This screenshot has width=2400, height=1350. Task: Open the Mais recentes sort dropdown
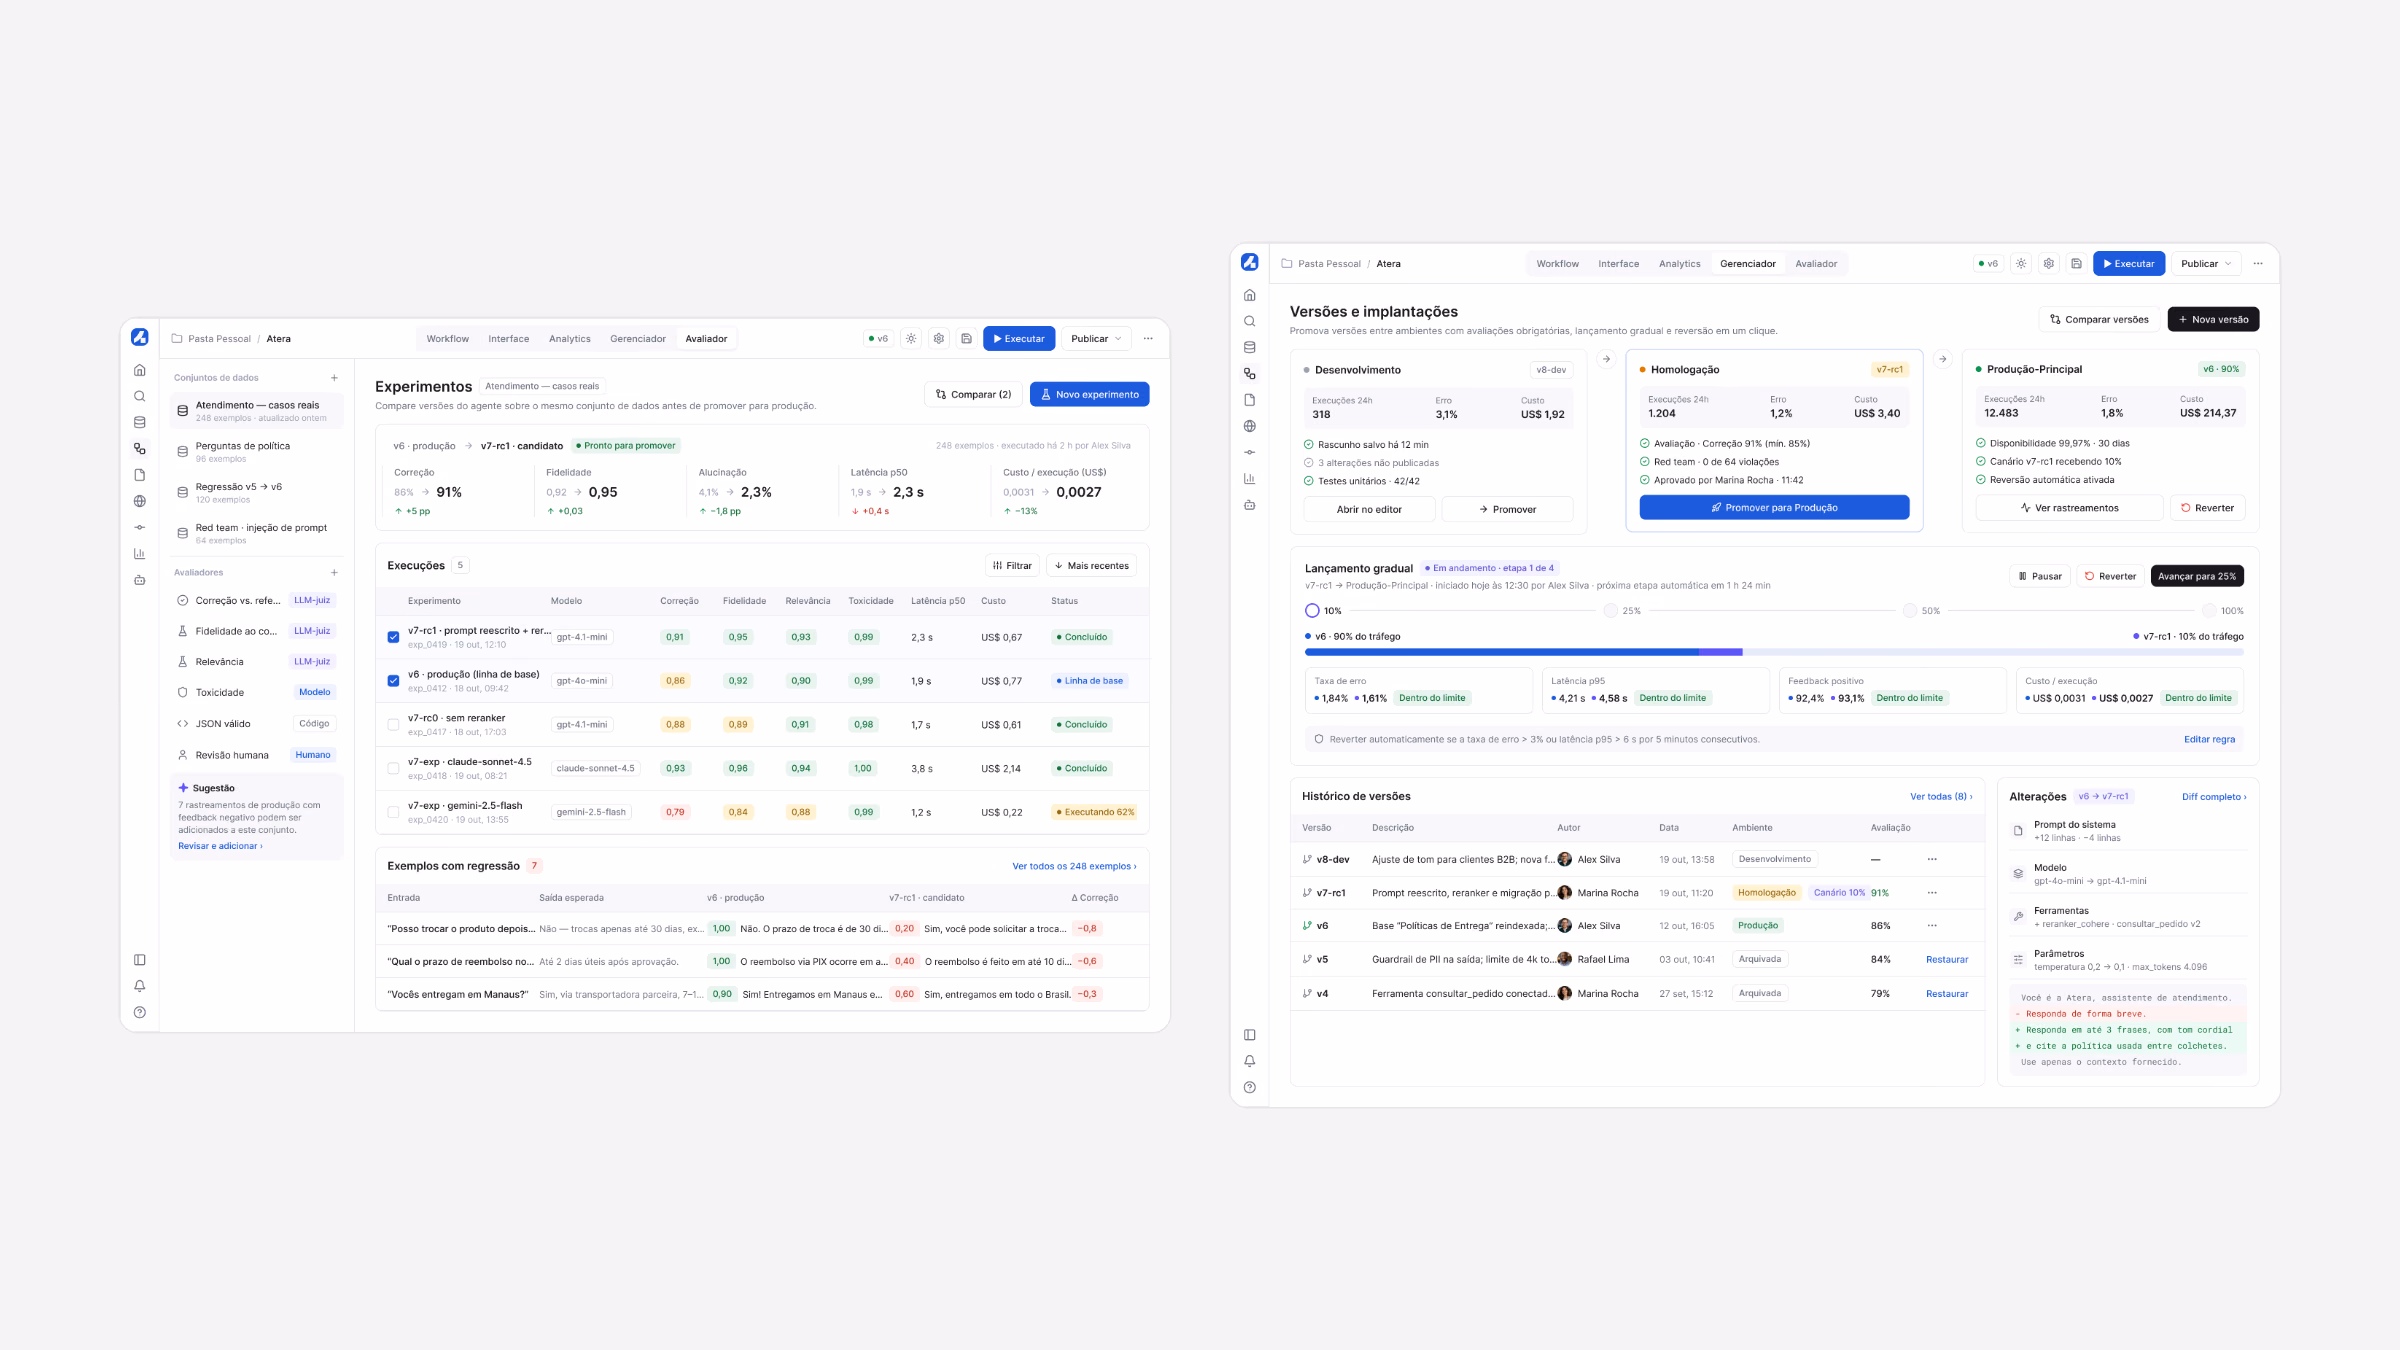pyautogui.click(x=1091, y=566)
